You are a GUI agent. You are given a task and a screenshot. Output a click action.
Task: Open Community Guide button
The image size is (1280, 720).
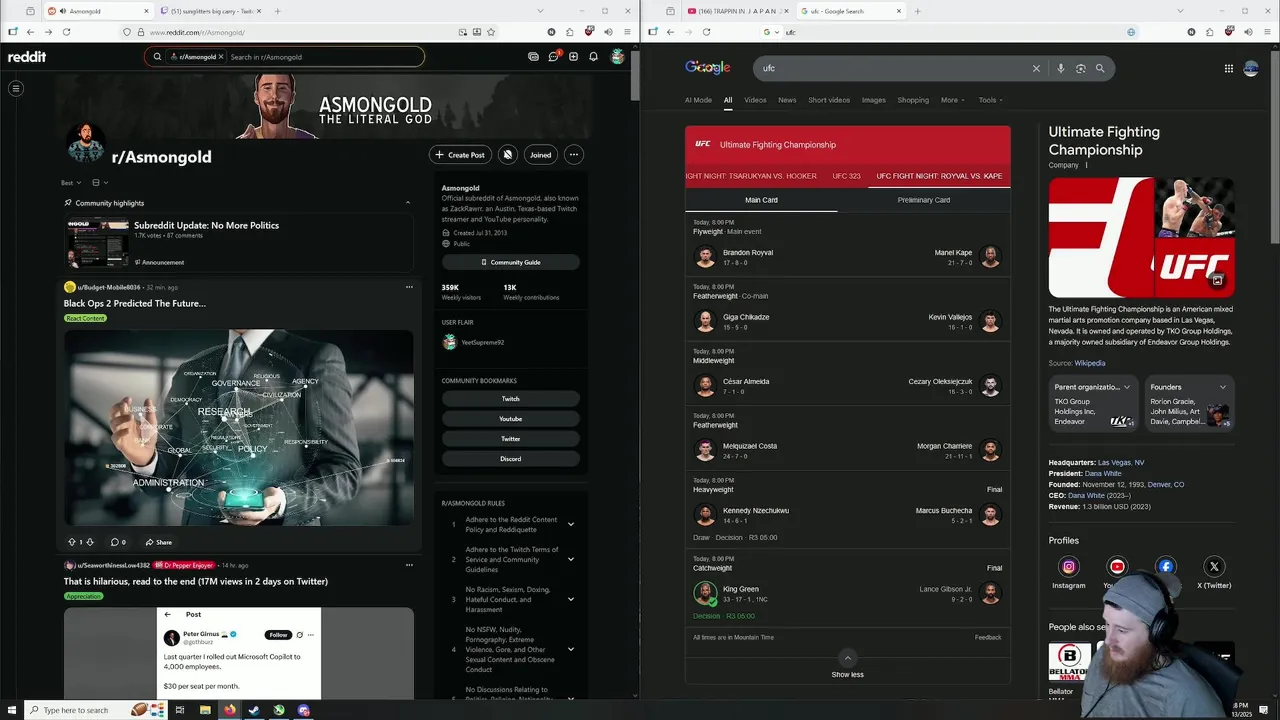click(x=511, y=262)
